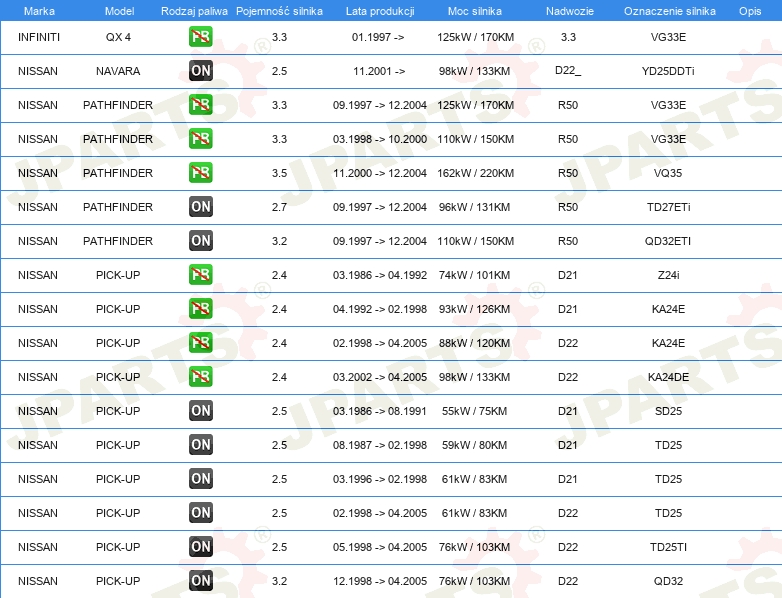Click diesel ON icon in PATHFINDER TD27ETi row
The width and height of the screenshot is (782, 598).
pyautogui.click(x=200, y=206)
